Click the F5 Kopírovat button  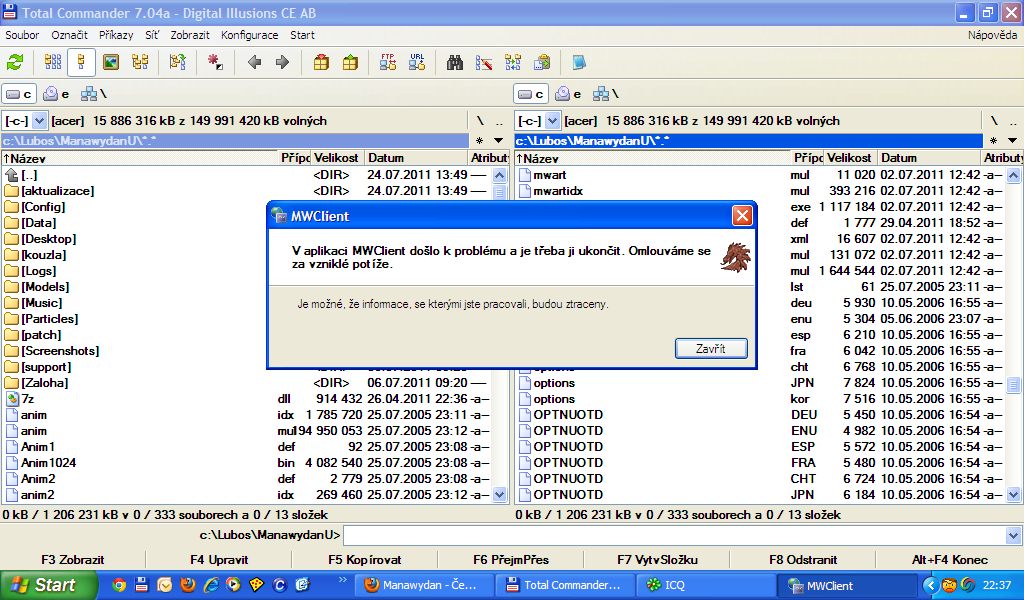[x=365, y=560]
